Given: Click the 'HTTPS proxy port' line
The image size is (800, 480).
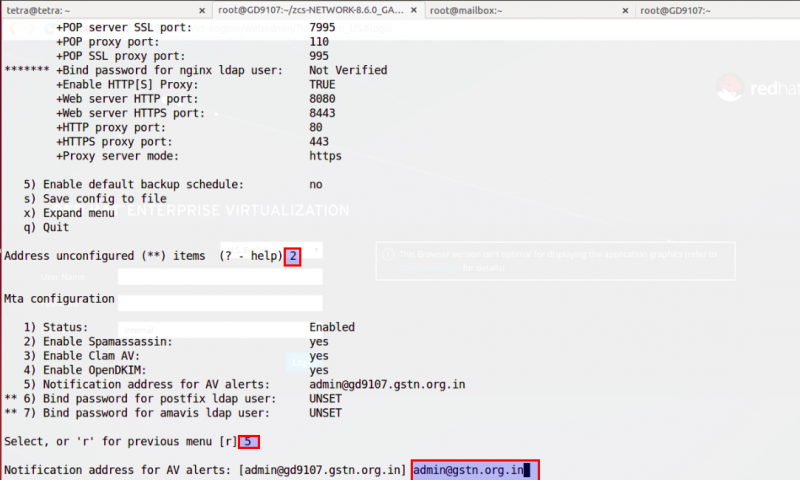Looking at the screenshot, I should 114,142.
